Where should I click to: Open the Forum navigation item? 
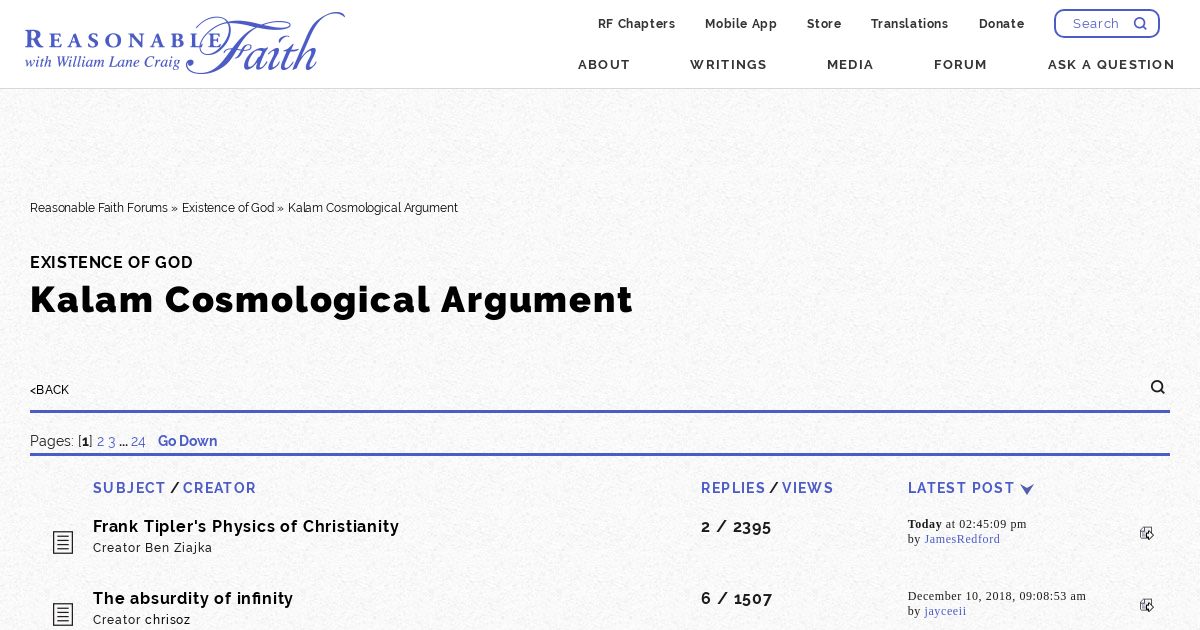tap(960, 64)
